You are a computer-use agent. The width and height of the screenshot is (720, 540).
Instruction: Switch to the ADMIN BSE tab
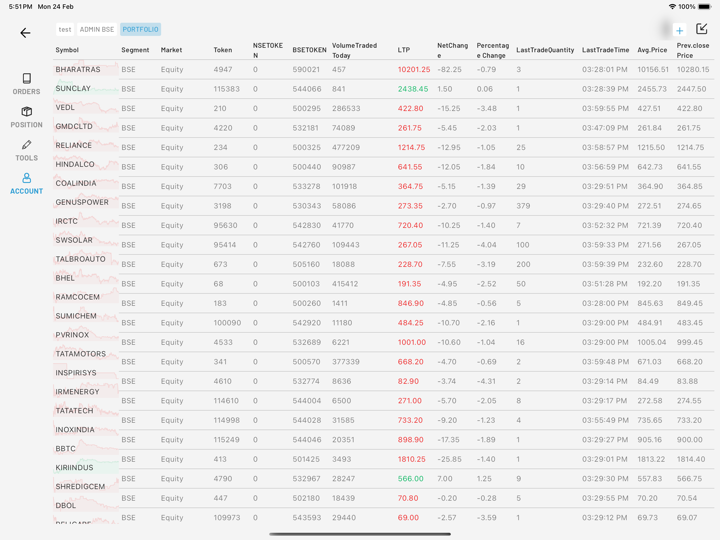(x=97, y=30)
